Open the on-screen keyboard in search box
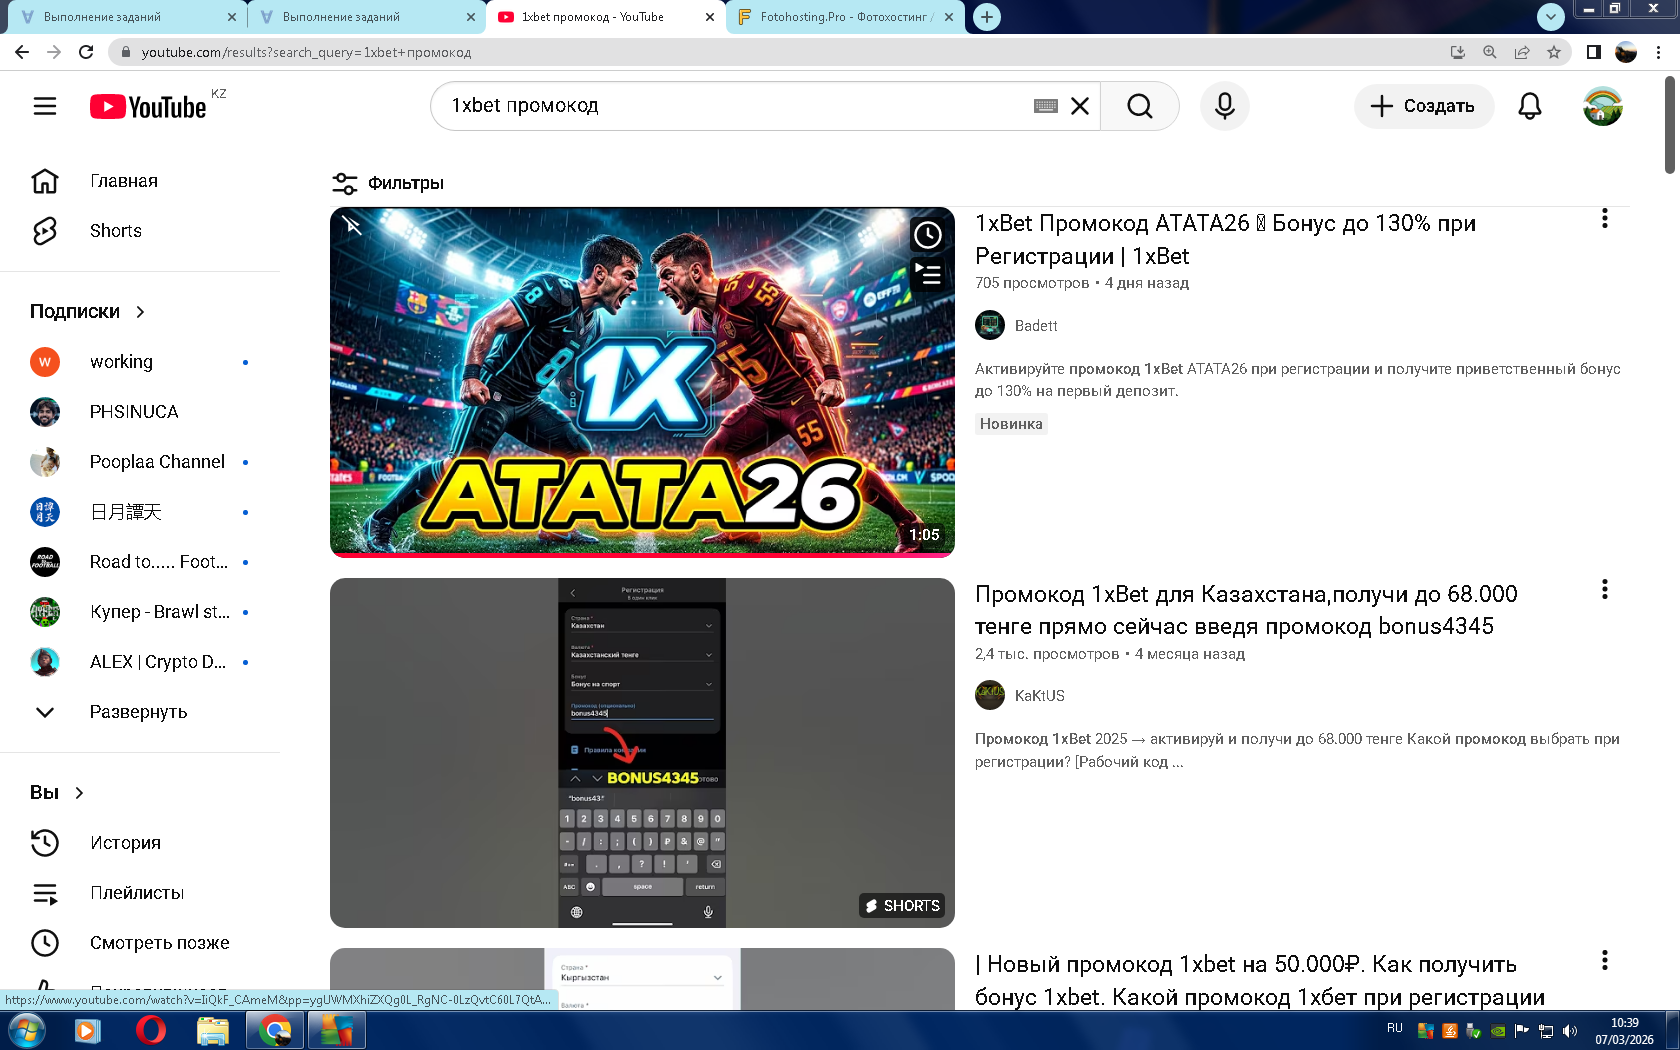Image resolution: width=1680 pixels, height=1050 pixels. [1046, 106]
